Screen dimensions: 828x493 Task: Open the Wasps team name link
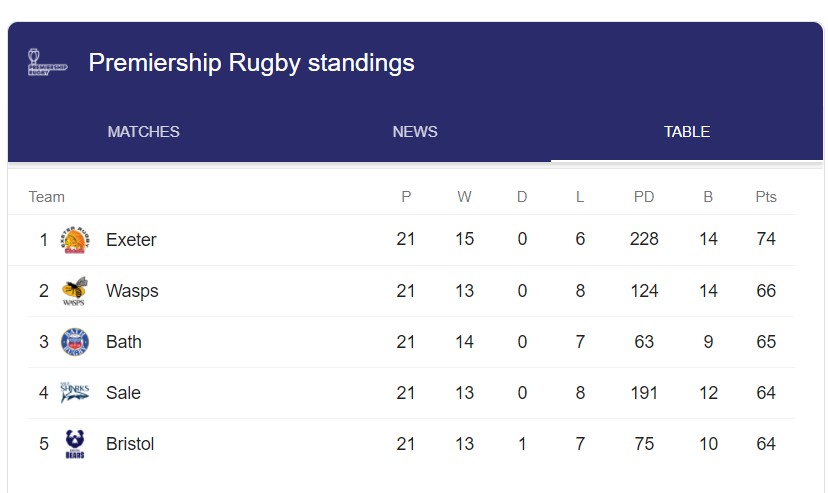click(x=132, y=291)
